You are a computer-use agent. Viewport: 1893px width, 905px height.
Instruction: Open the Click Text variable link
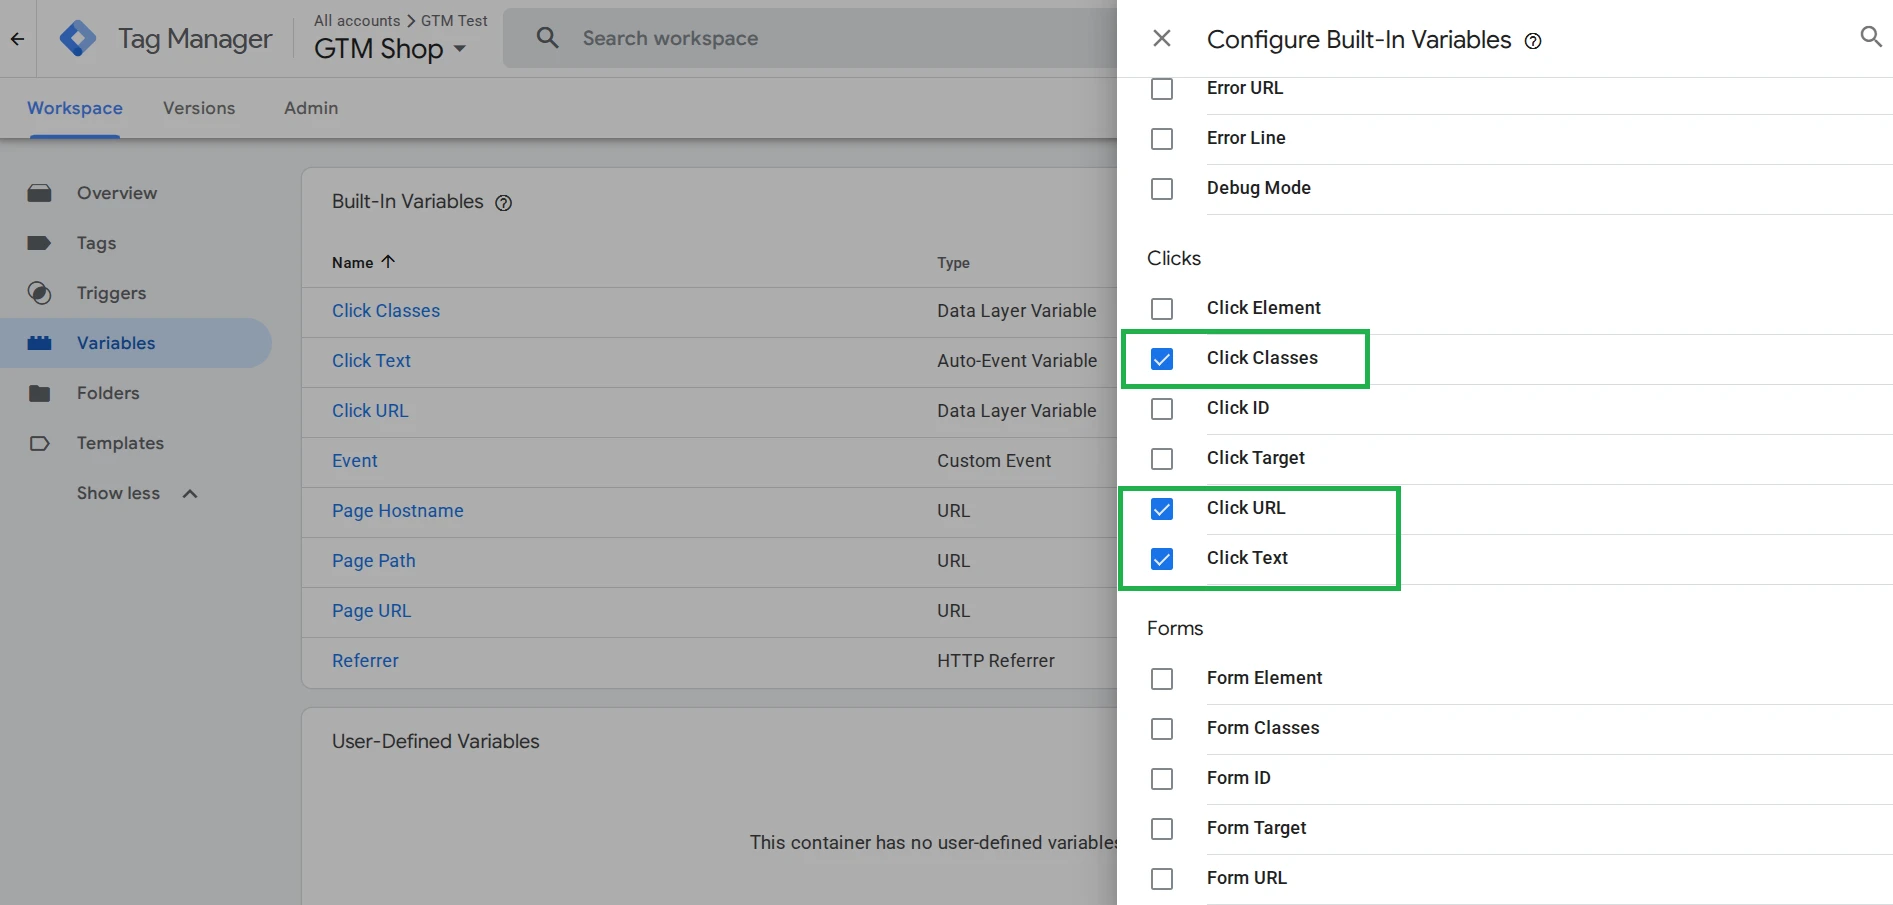371,361
